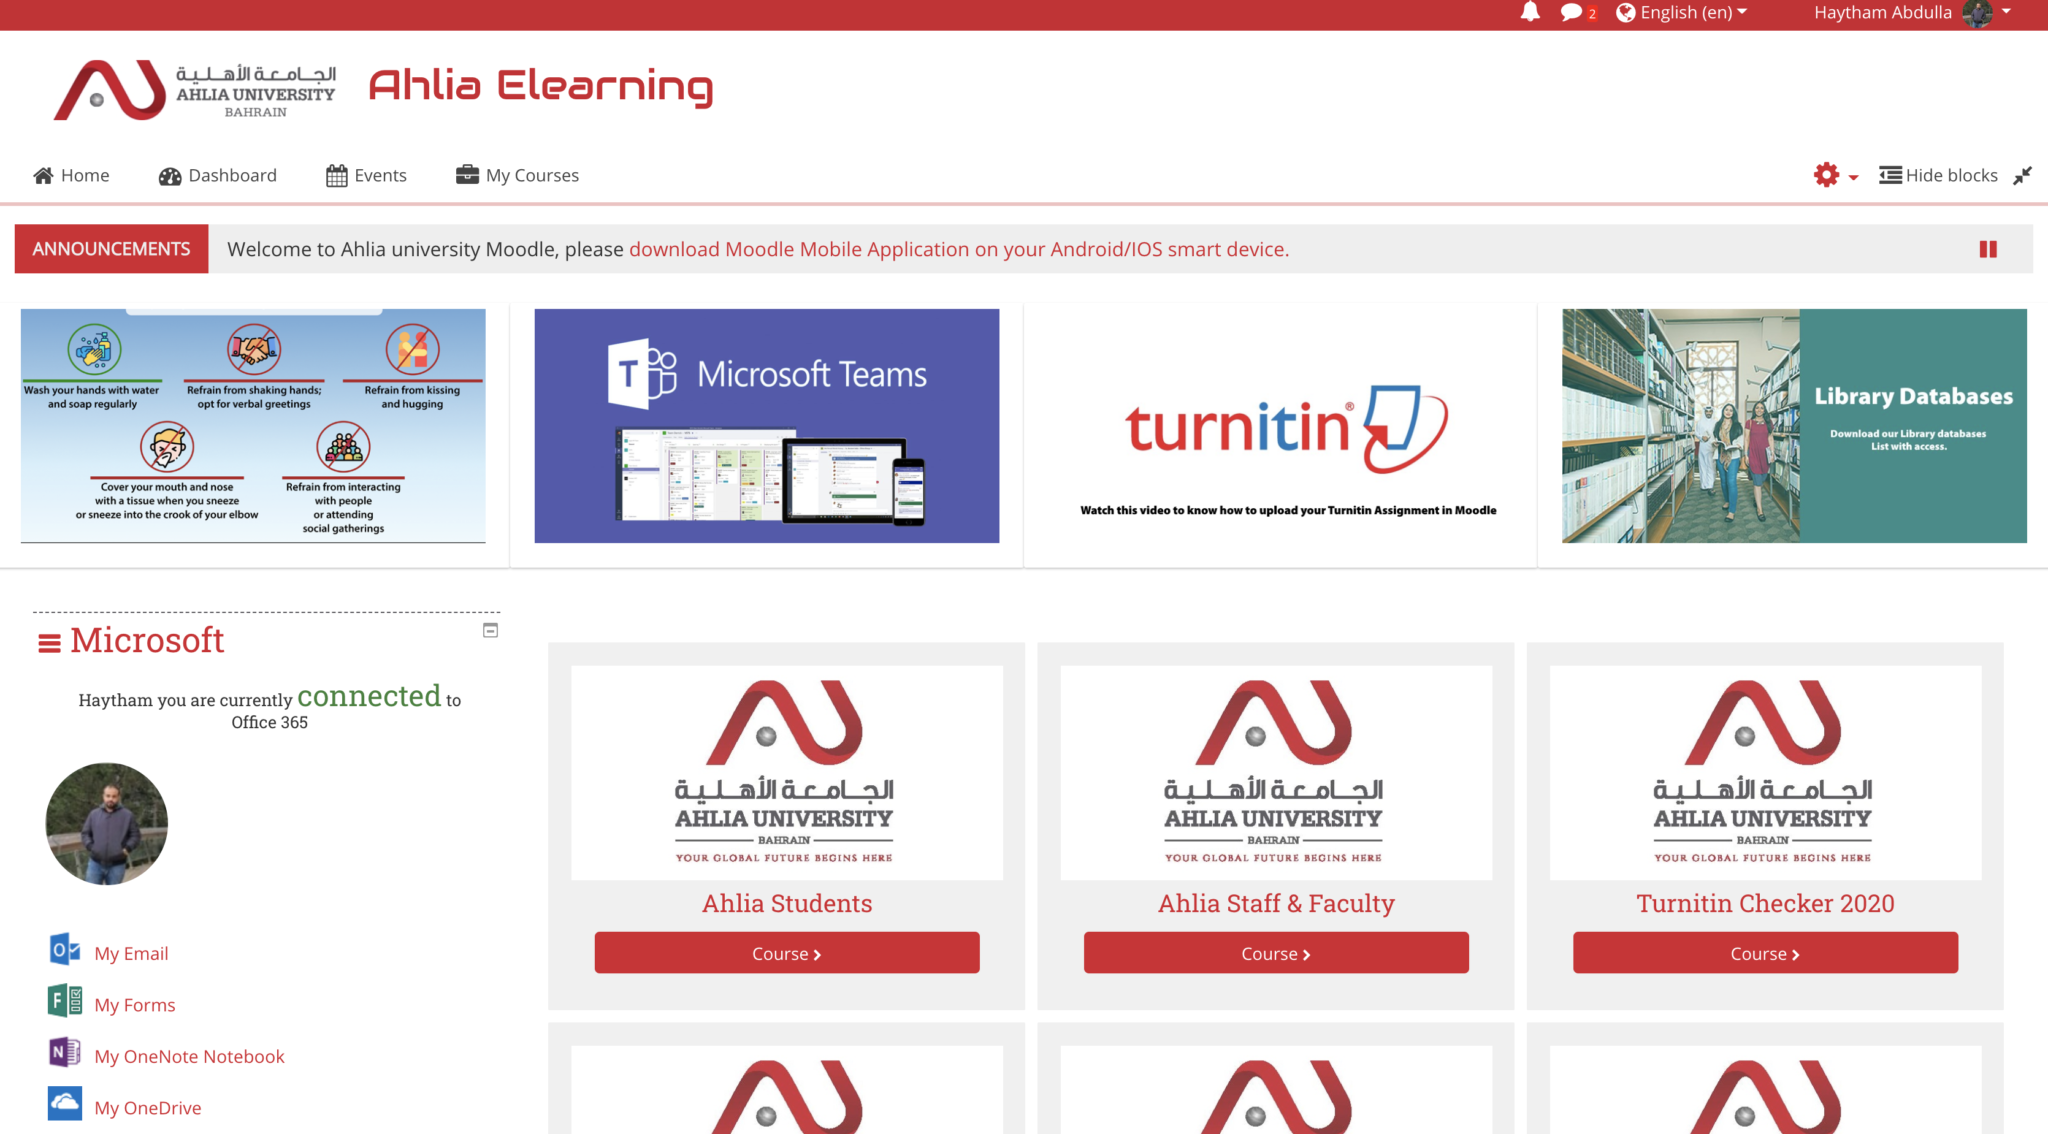Viewport: 2048px width, 1134px height.
Task: Click the Ahlia University header logo
Action: tap(195, 90)
